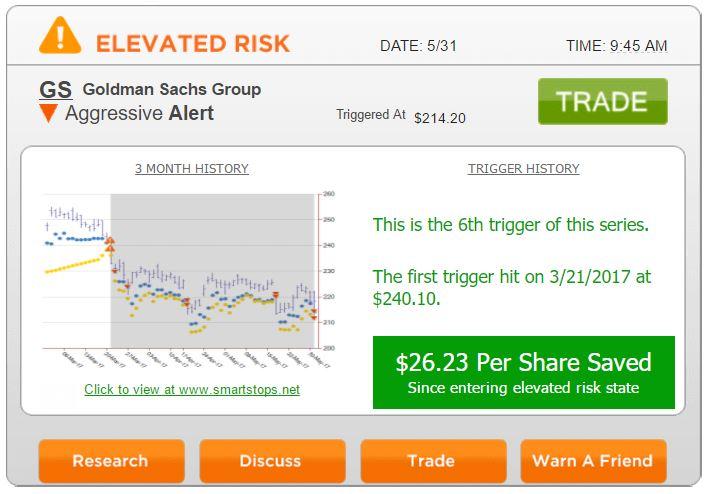The width and height of the screenshot is (720, 494).
Task: Click the orange down-arrow Aggressive Alert icon
Action: pyautogui.click(x=48, y=114)
